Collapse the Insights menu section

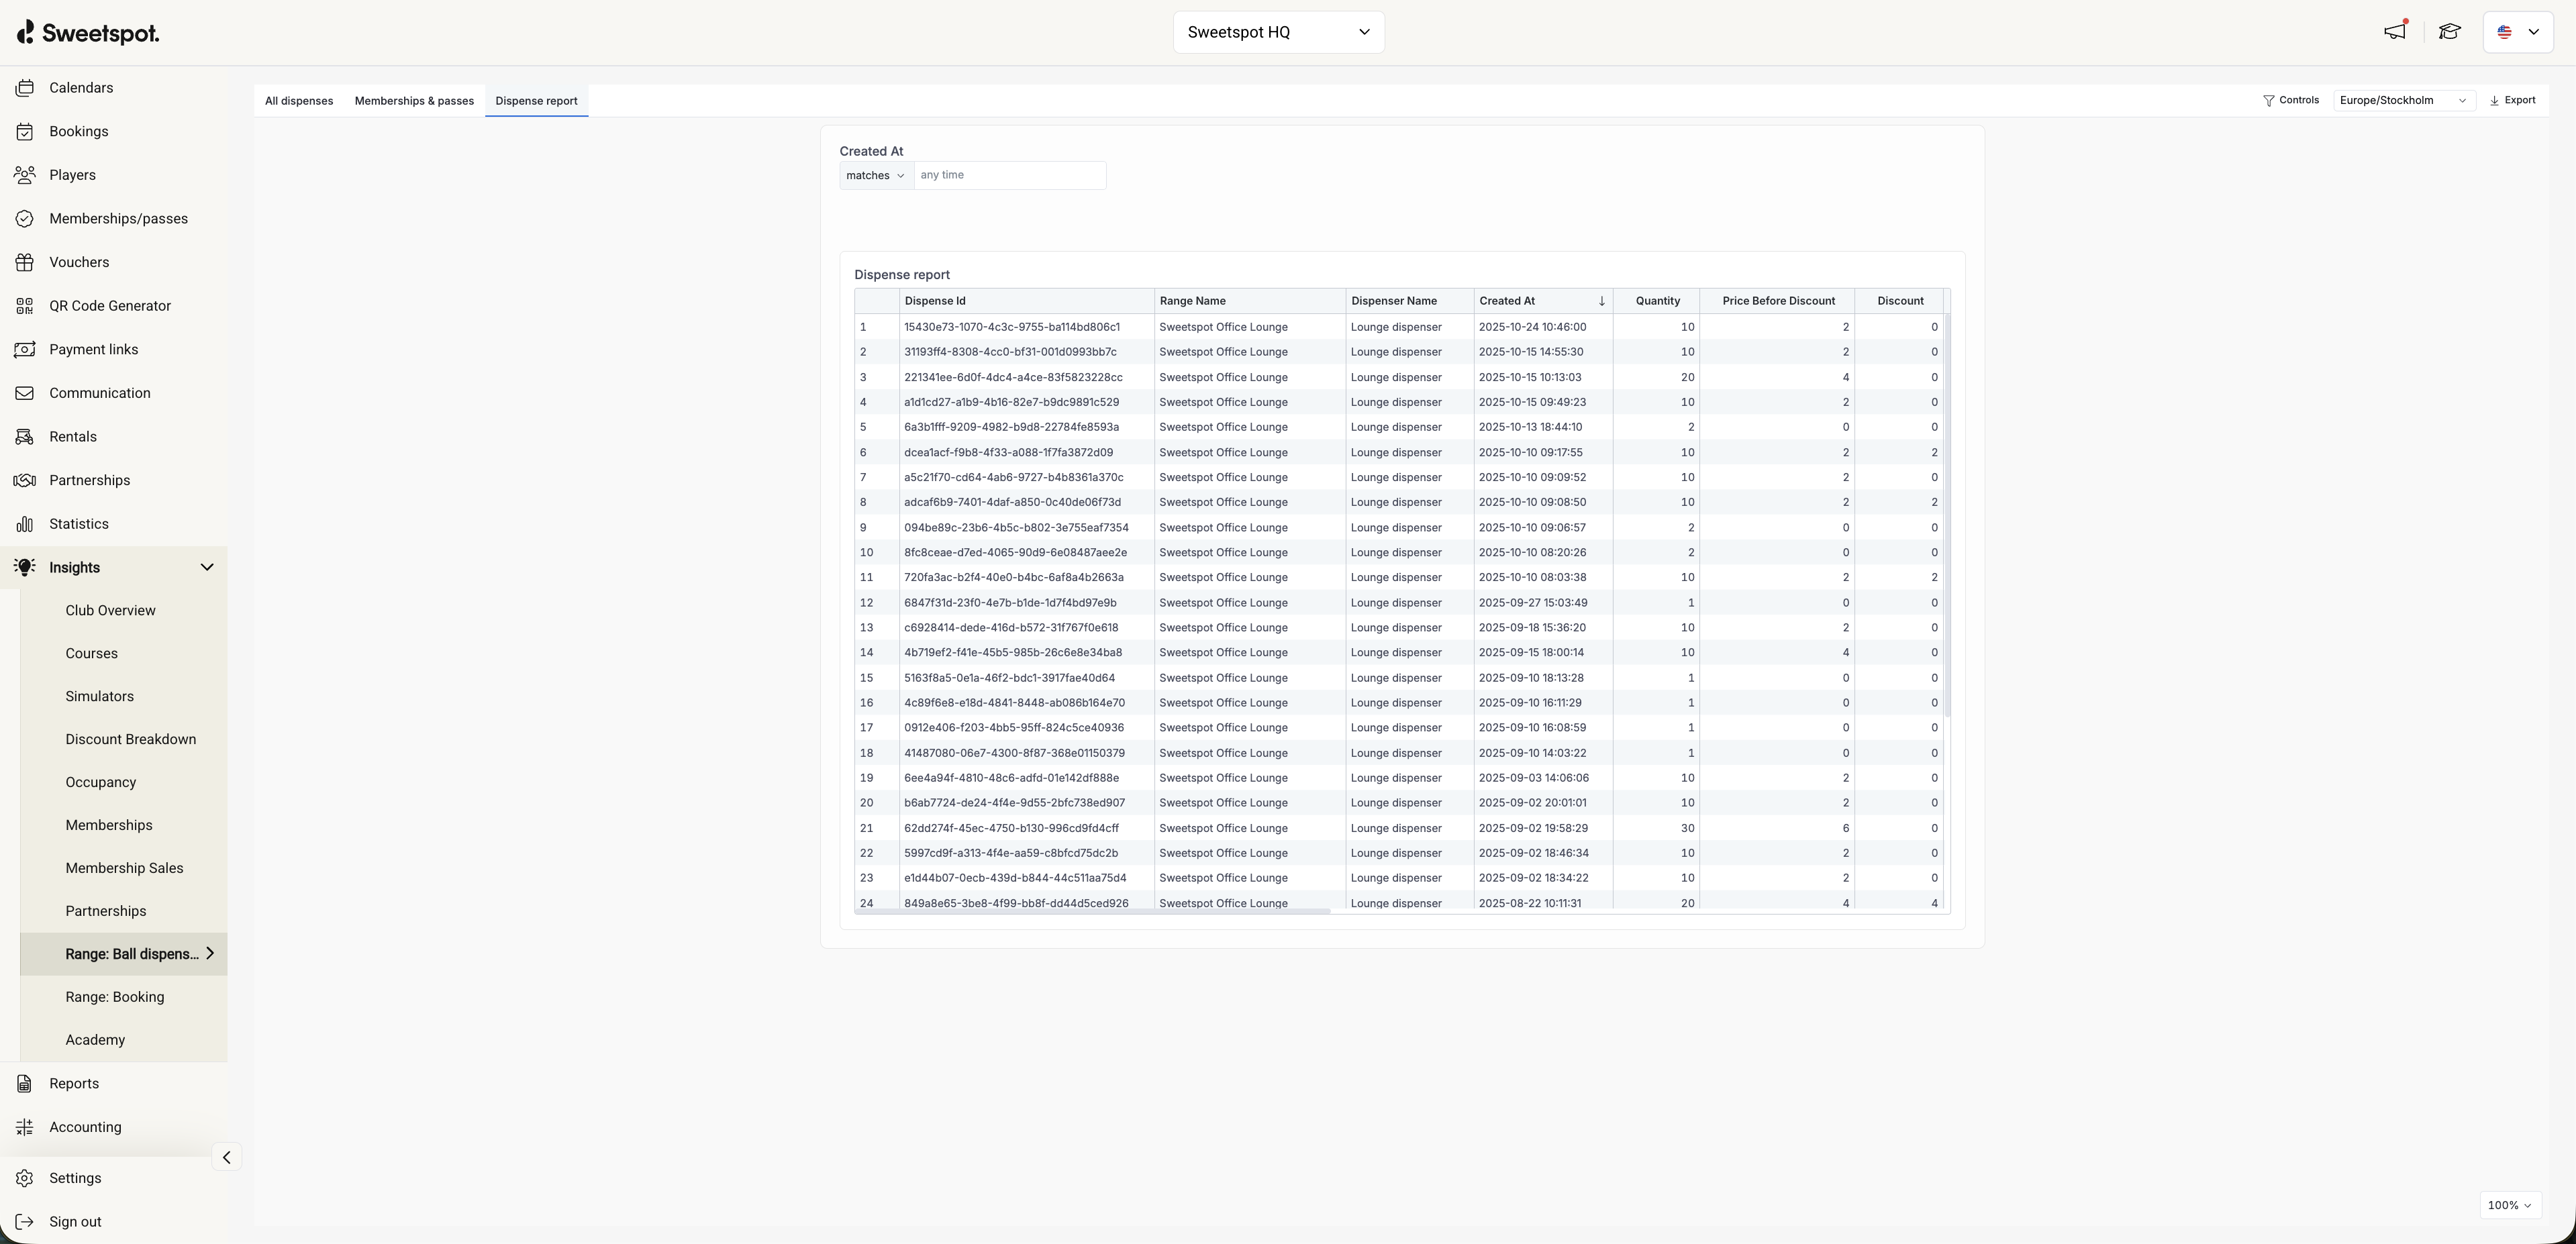click(206, 567)
